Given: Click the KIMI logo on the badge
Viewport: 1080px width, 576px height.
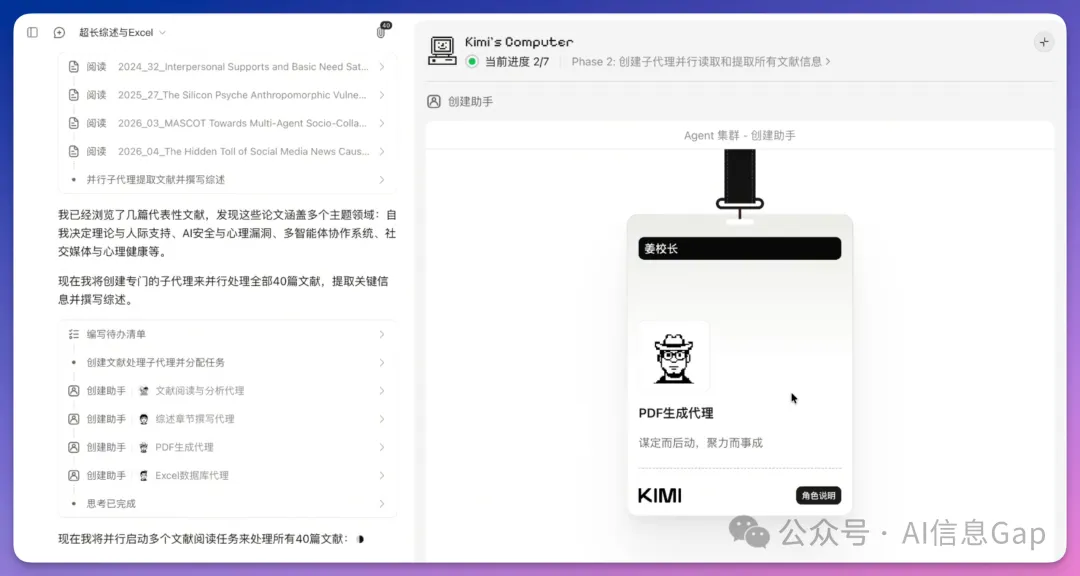Looking at the screenshot, I should coord(659,496).
